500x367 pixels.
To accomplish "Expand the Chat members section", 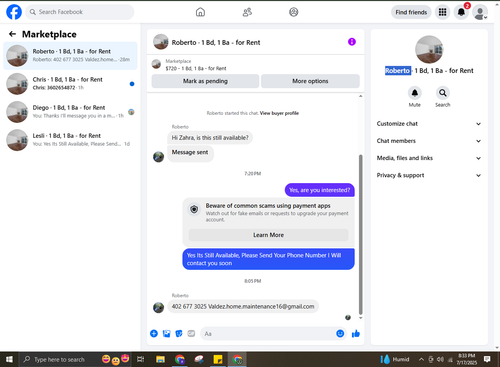I will pos(429,141).
